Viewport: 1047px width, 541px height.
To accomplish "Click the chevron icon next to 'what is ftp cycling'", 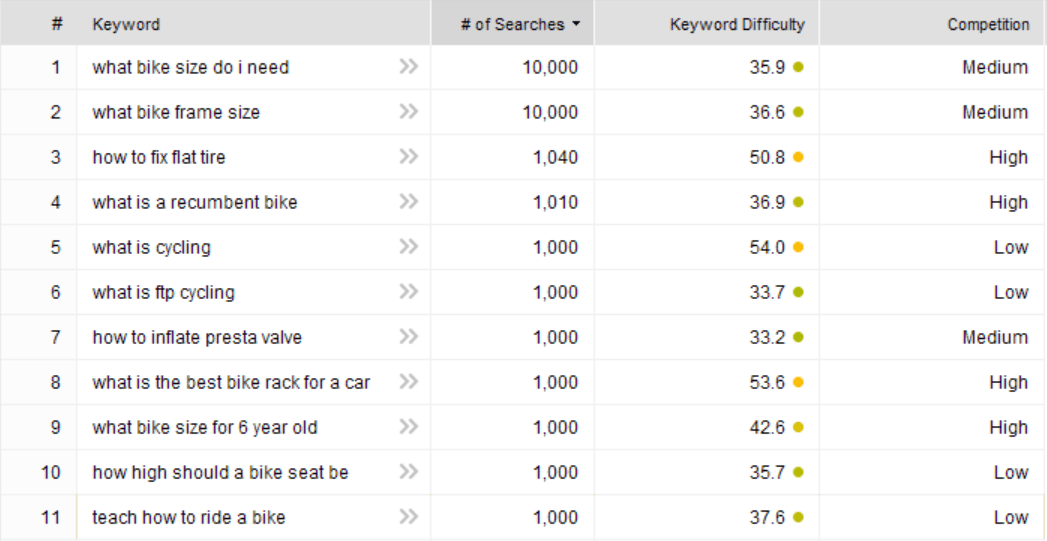I will [408, 292].
